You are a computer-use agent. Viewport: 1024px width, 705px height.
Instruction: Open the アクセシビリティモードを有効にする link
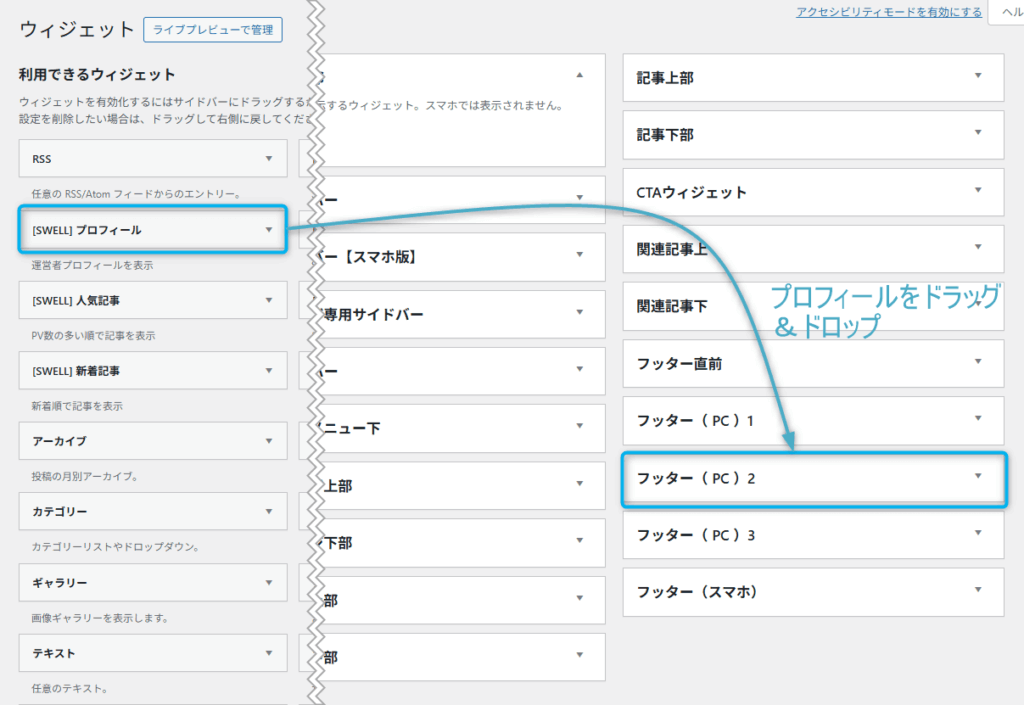coord(889,12)
